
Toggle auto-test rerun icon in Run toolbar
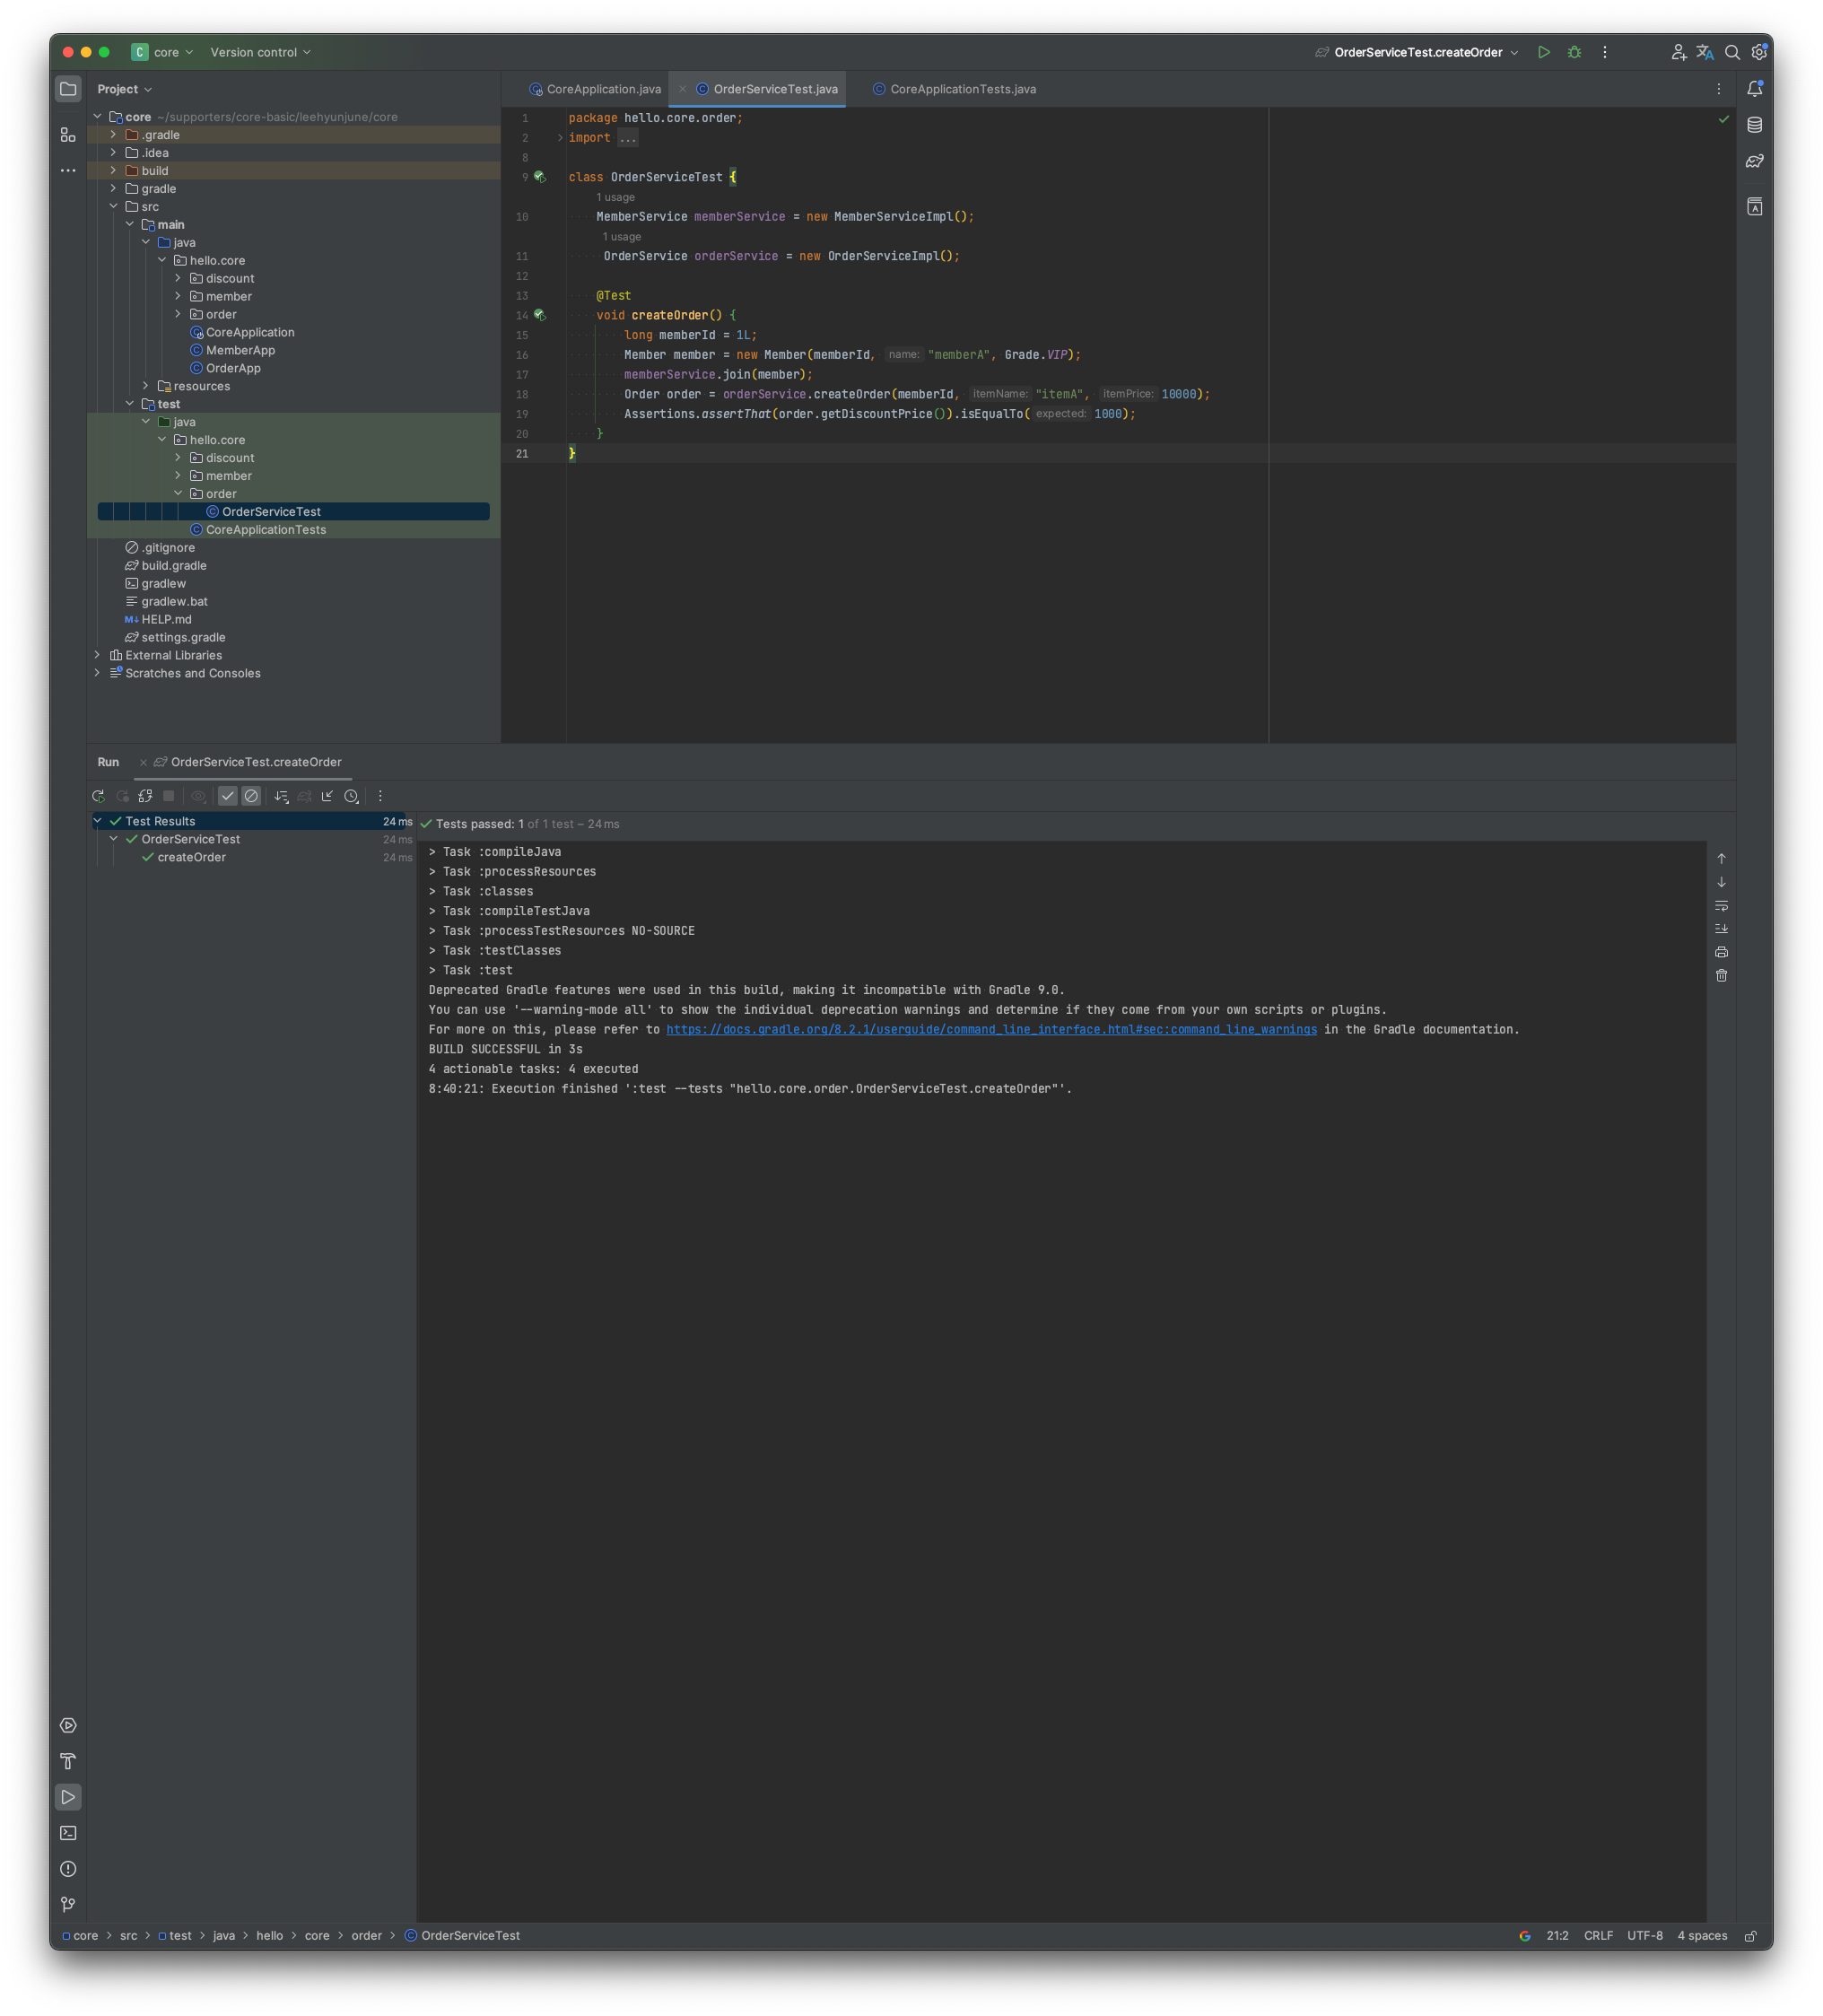[x=145, y=796]
